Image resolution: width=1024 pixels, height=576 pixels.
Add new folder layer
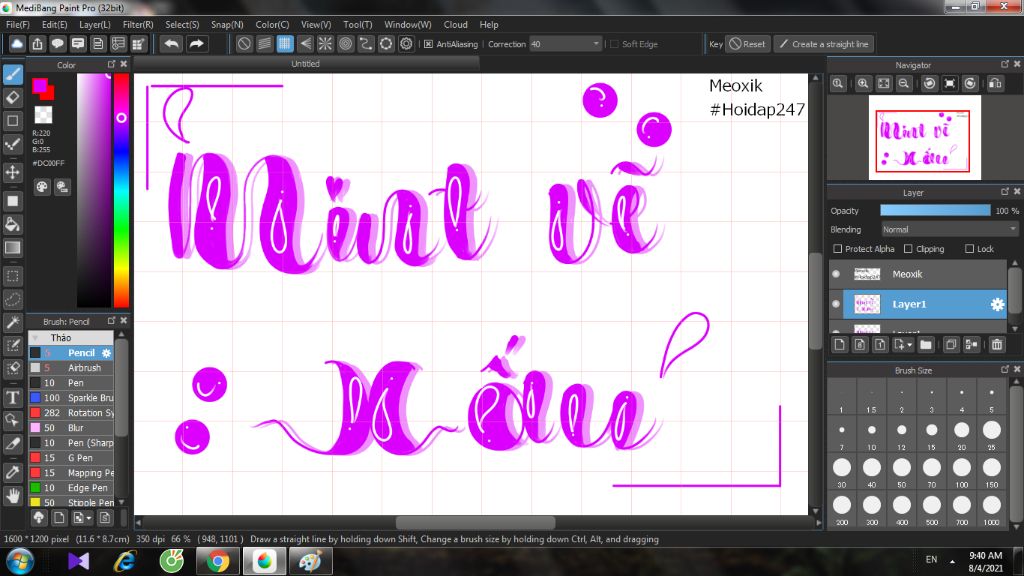tap(926, 344)
